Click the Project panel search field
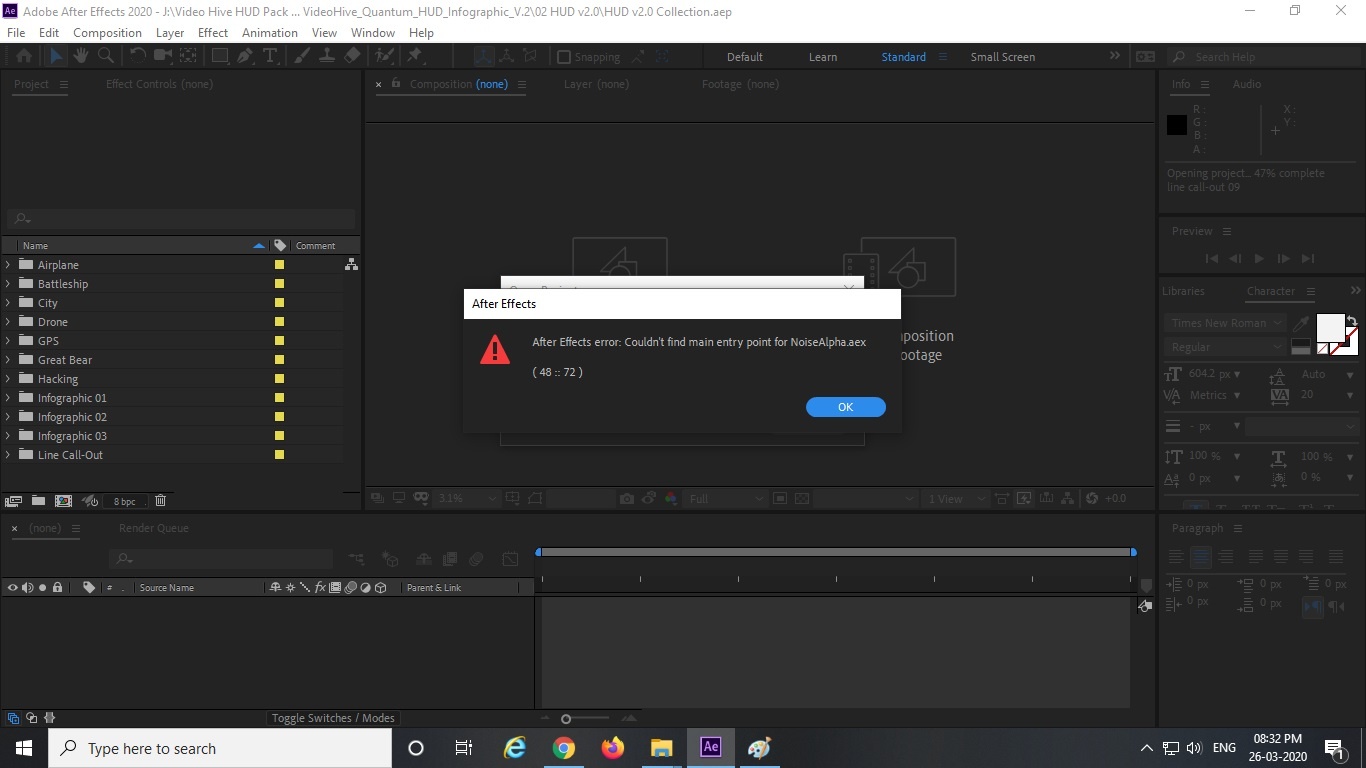This screenshot has width=1366, height=768. coord(181,218)
